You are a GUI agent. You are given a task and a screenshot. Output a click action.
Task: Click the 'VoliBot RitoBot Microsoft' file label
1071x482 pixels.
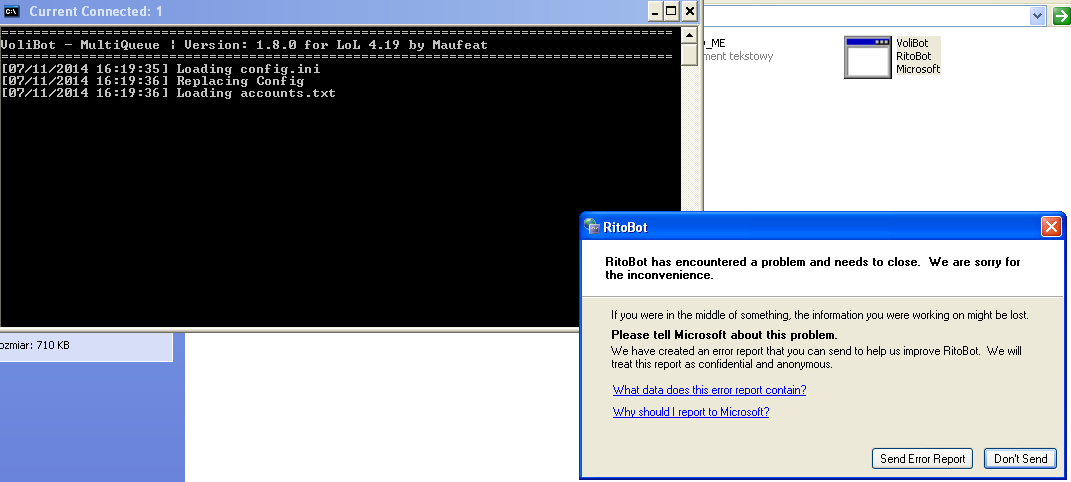pyautogui.click(x=918, y=56)
